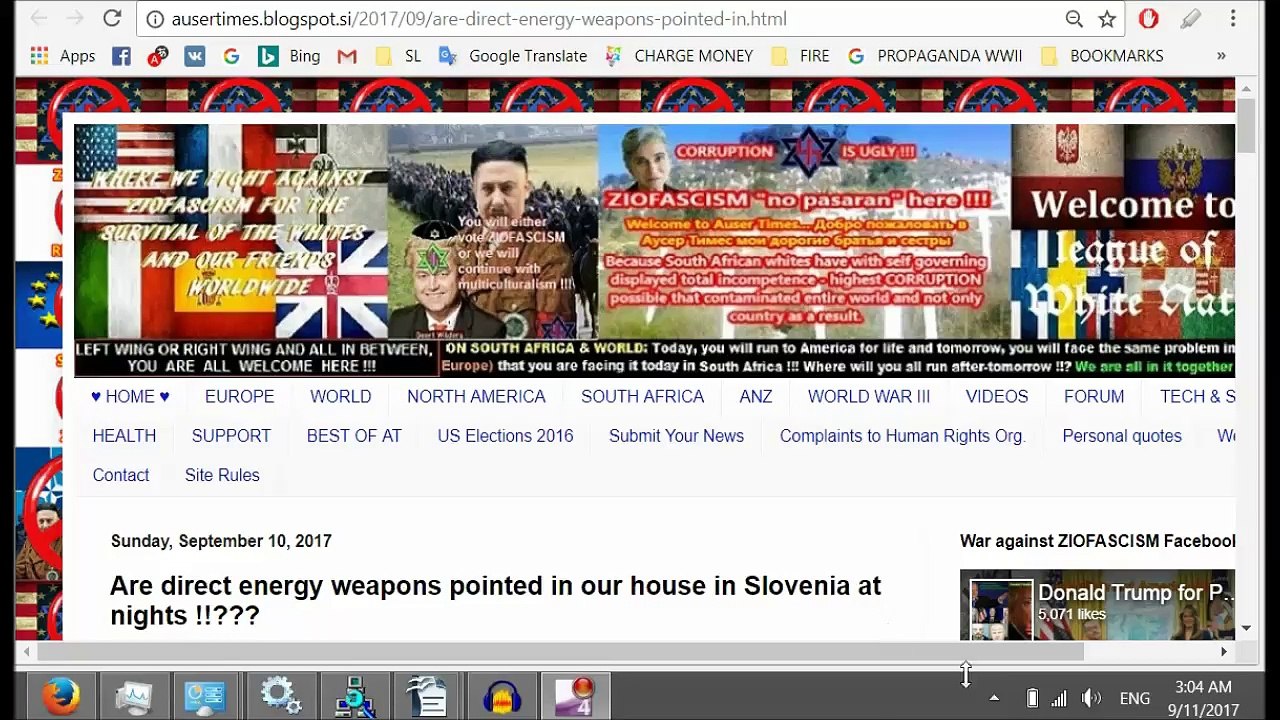This screenshot has width=1280, height=720.
Task: Open the BOOKMARKS folder
Action: (x=1102, y=56)
